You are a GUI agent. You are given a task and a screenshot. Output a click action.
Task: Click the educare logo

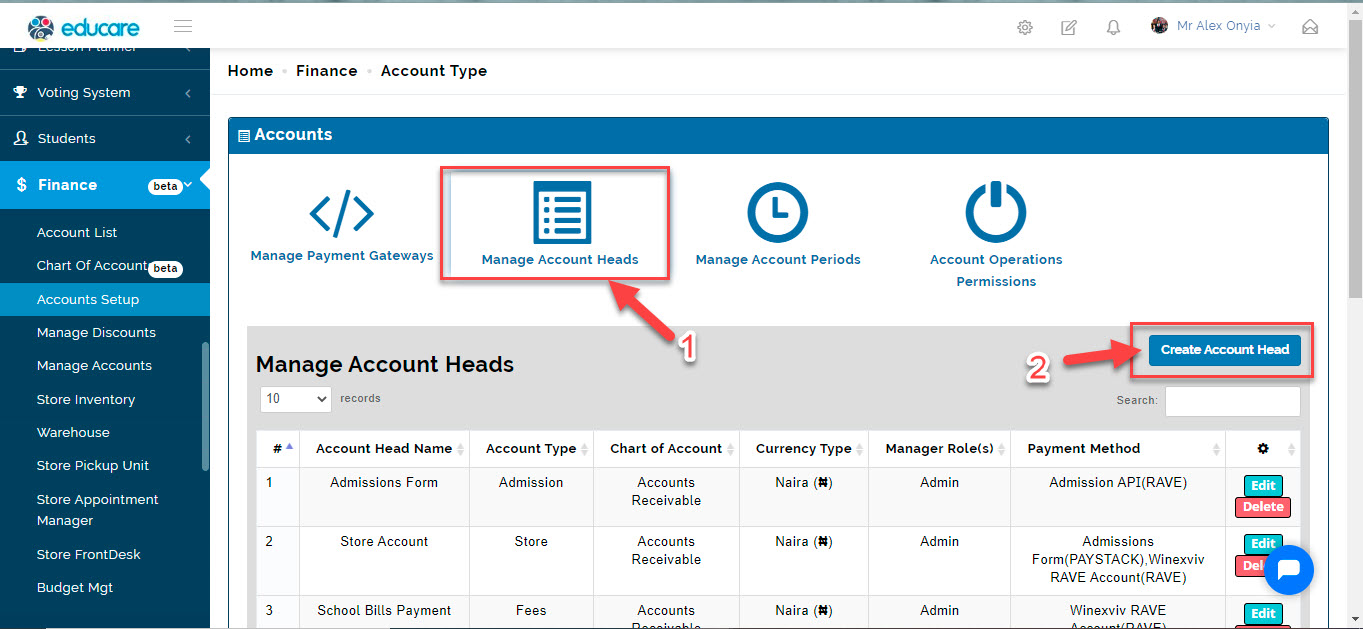pyautogui.click(x=84, y=27)
